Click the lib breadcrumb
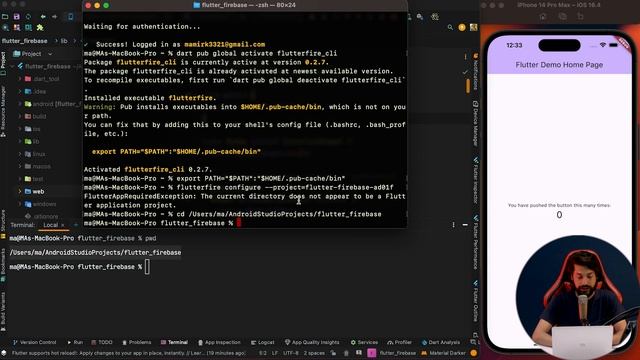Image resolution: width=640 pixels, height=360 pixels. point(64,41)
